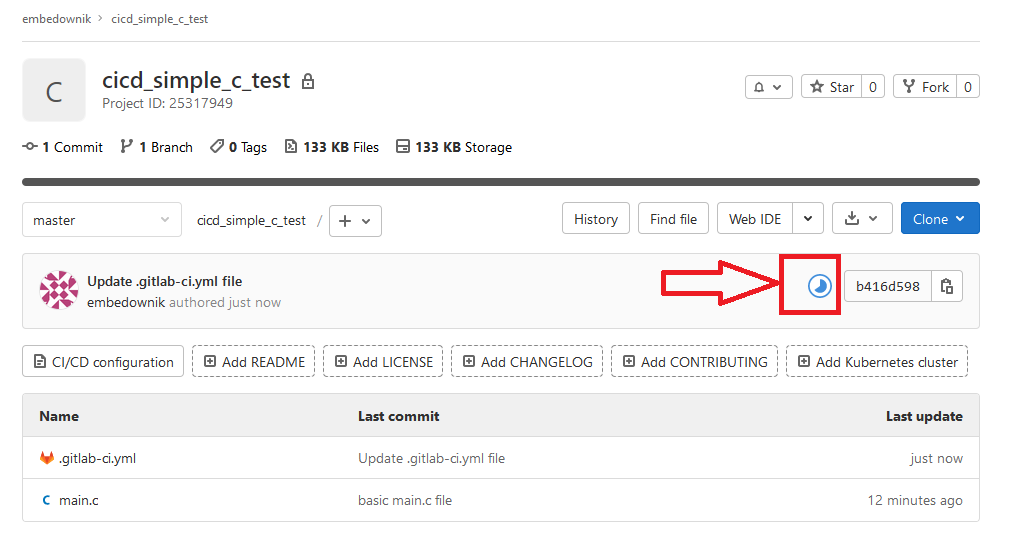Copy commit SHA with clipboard icon
This screenshot has height=545, width=1014.
(947, 286)
